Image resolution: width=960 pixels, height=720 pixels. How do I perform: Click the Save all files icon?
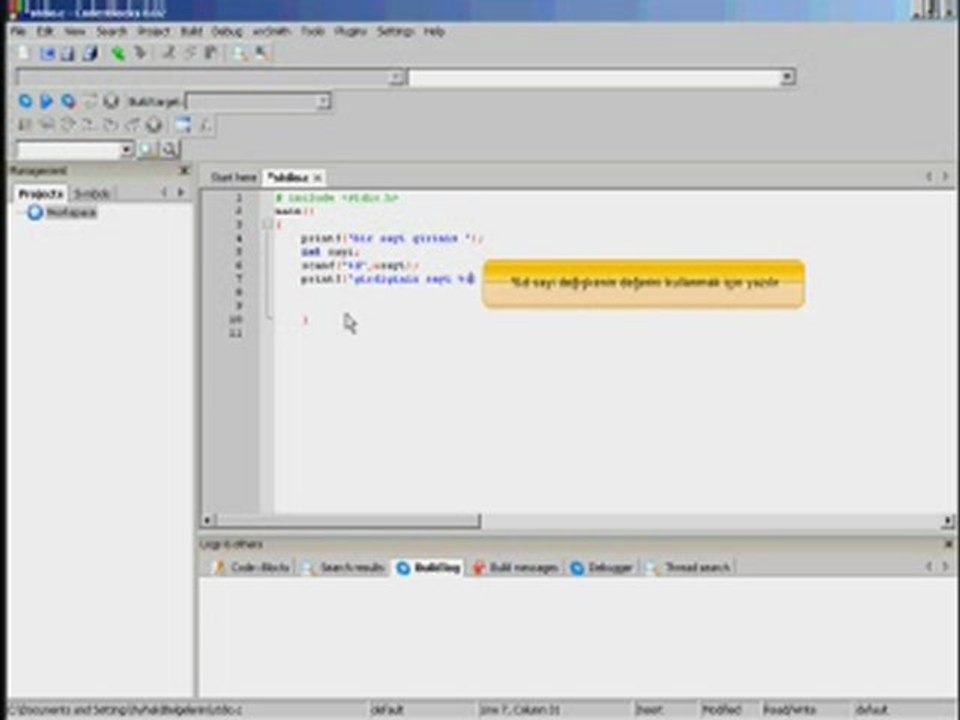[91, 53]
